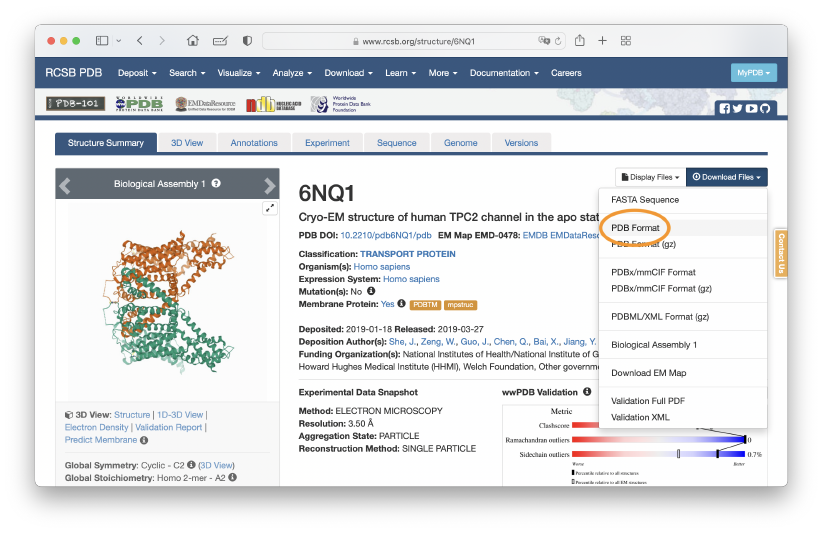Open the Learn dropdown
The image size is (823, 533).
(400, 73)
